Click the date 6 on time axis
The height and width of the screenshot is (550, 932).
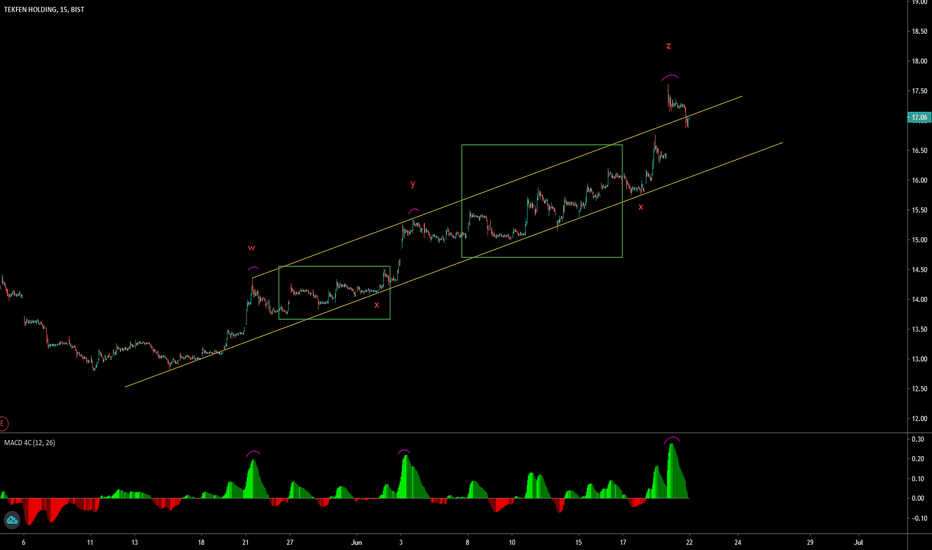23,542
